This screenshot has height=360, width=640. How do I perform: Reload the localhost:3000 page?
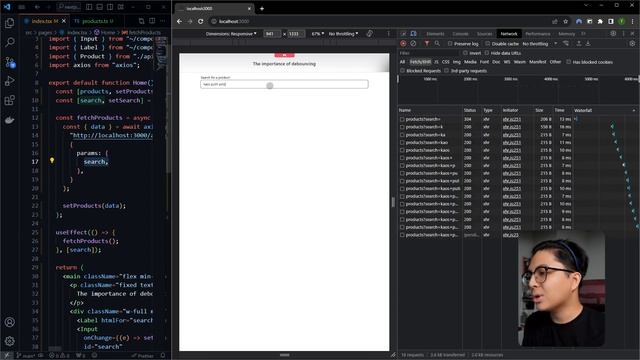coord(200,21)
